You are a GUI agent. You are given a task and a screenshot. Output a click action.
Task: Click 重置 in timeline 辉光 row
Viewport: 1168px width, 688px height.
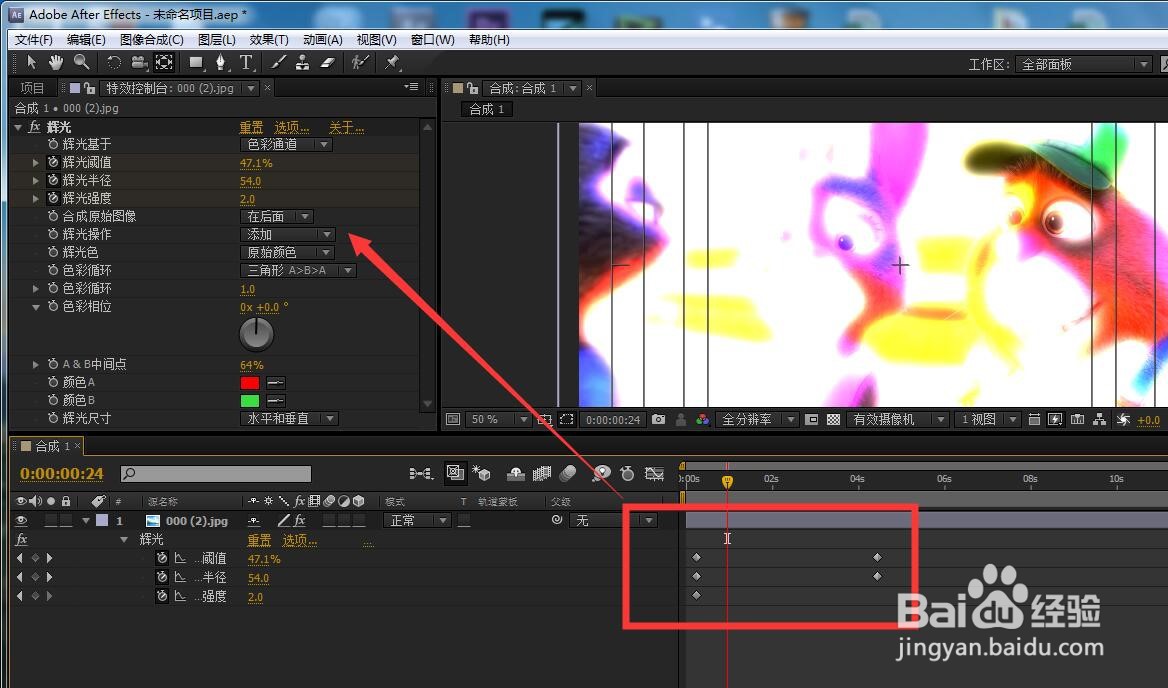pyautogui.click(x=259, y=540)
